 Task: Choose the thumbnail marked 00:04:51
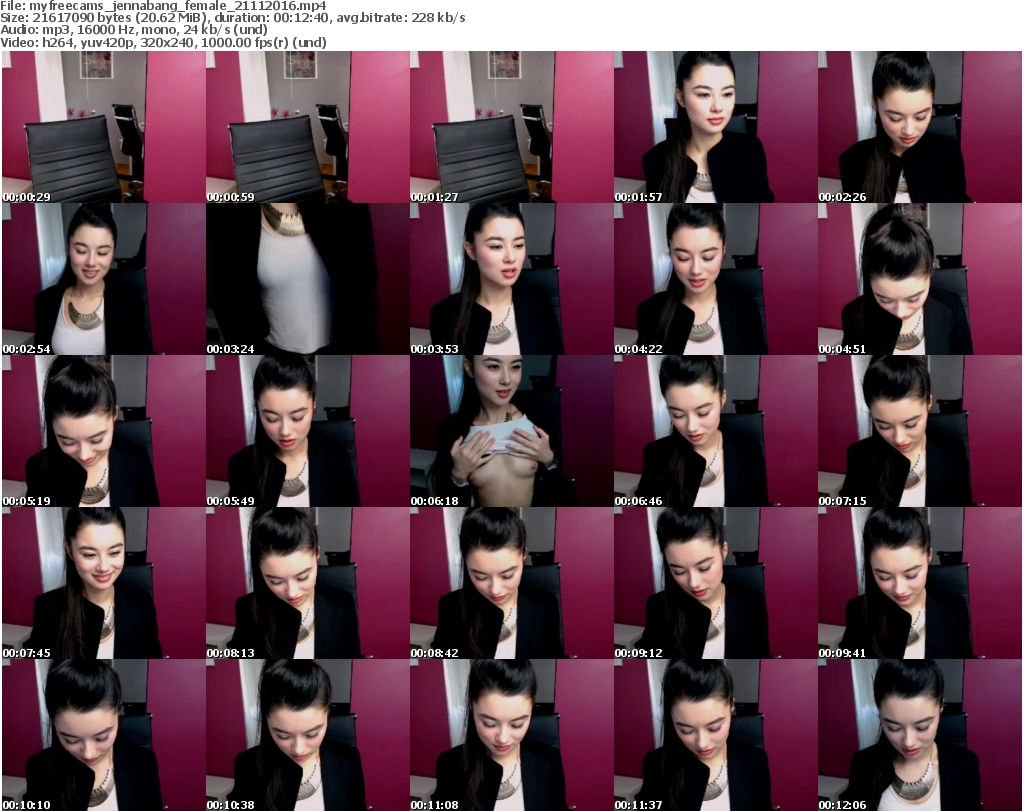pos(920,279)
